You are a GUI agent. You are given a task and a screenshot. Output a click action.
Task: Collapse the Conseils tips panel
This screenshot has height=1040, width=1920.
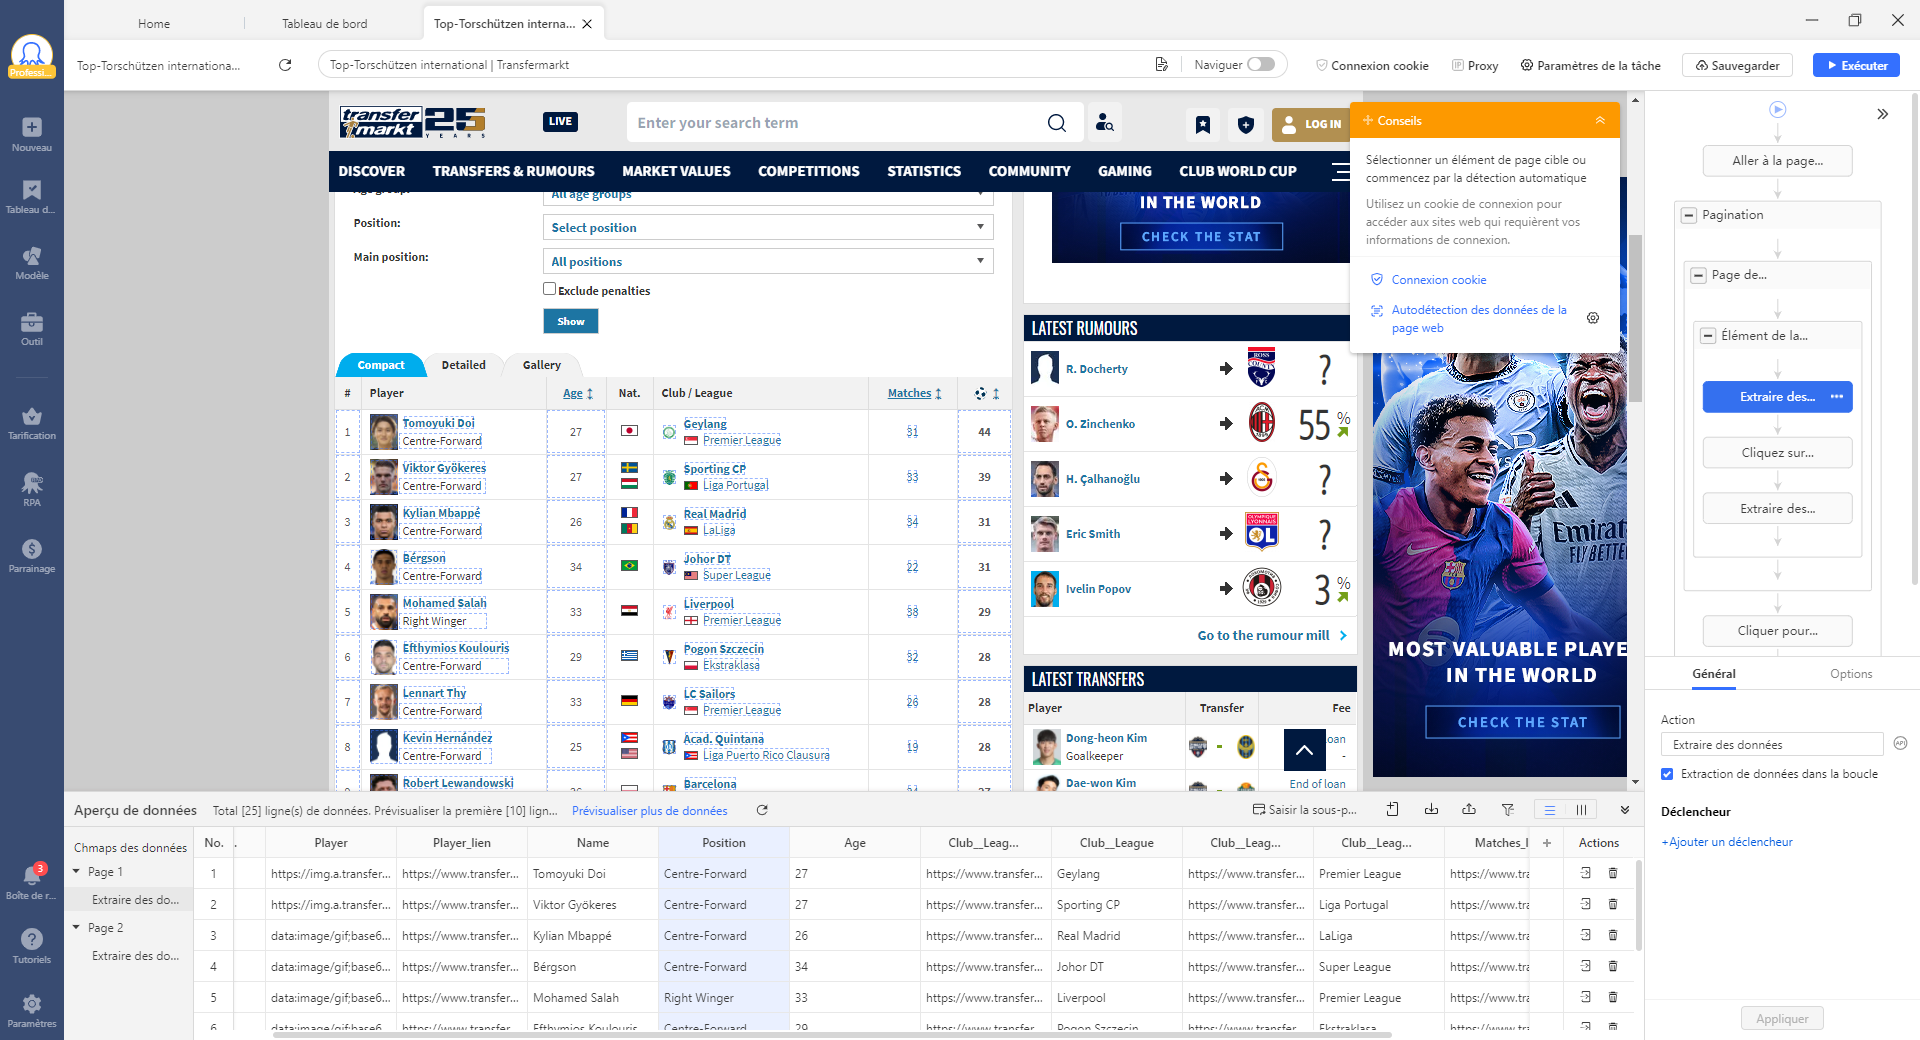click(1600, 120)
